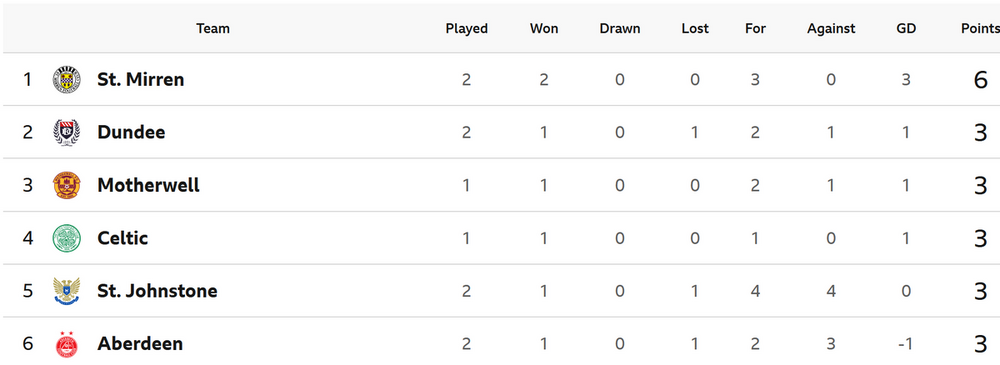Click the GD column header
Screen dimensions: 1000x365
906,29
